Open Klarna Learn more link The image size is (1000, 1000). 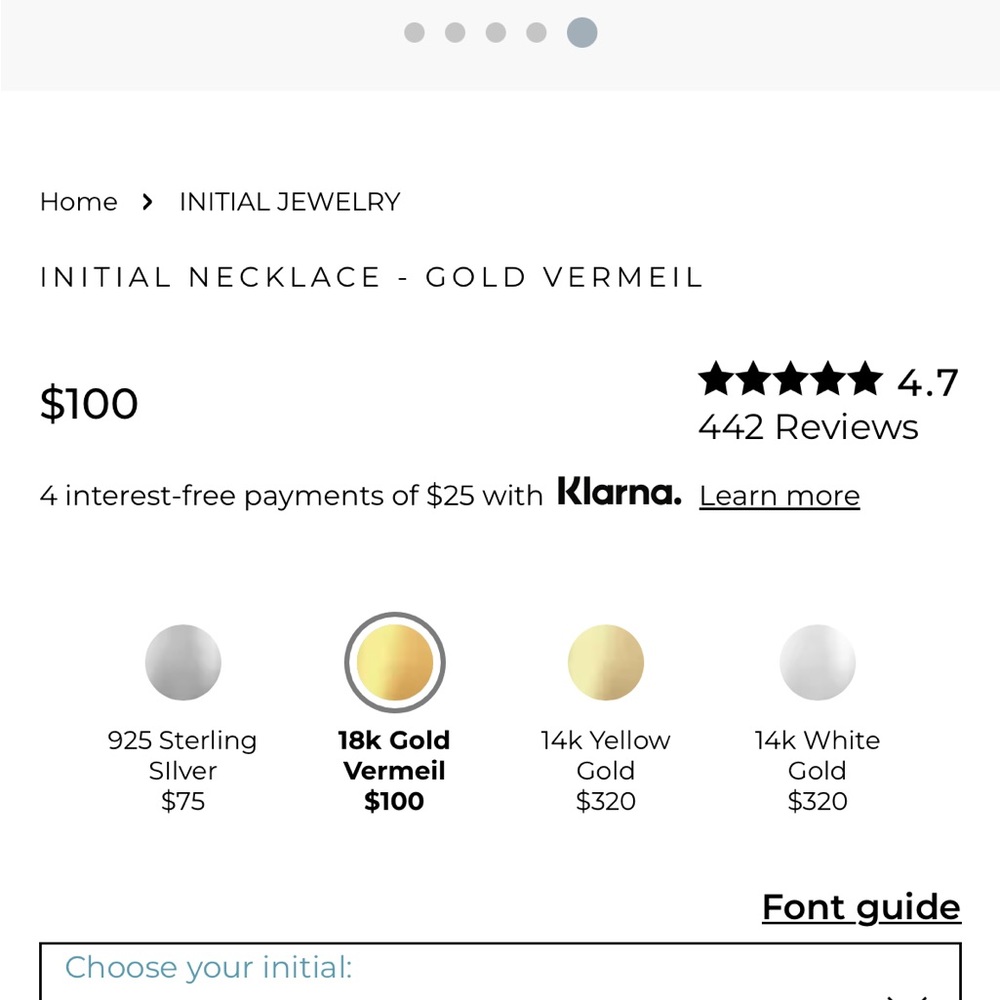tap(779, 496)
